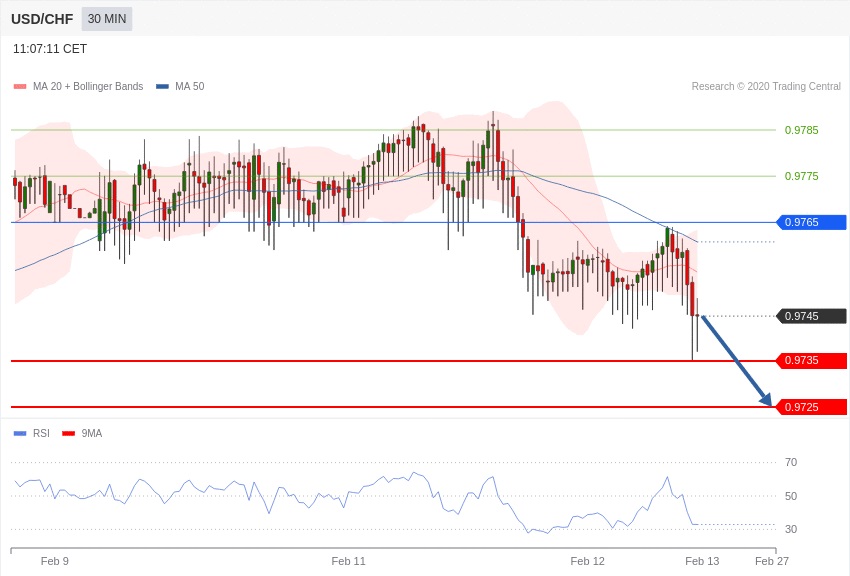Viewport: 850px width, 576px height.
Task: Click the USD/CHF pair title
Action: coord(42,19)
